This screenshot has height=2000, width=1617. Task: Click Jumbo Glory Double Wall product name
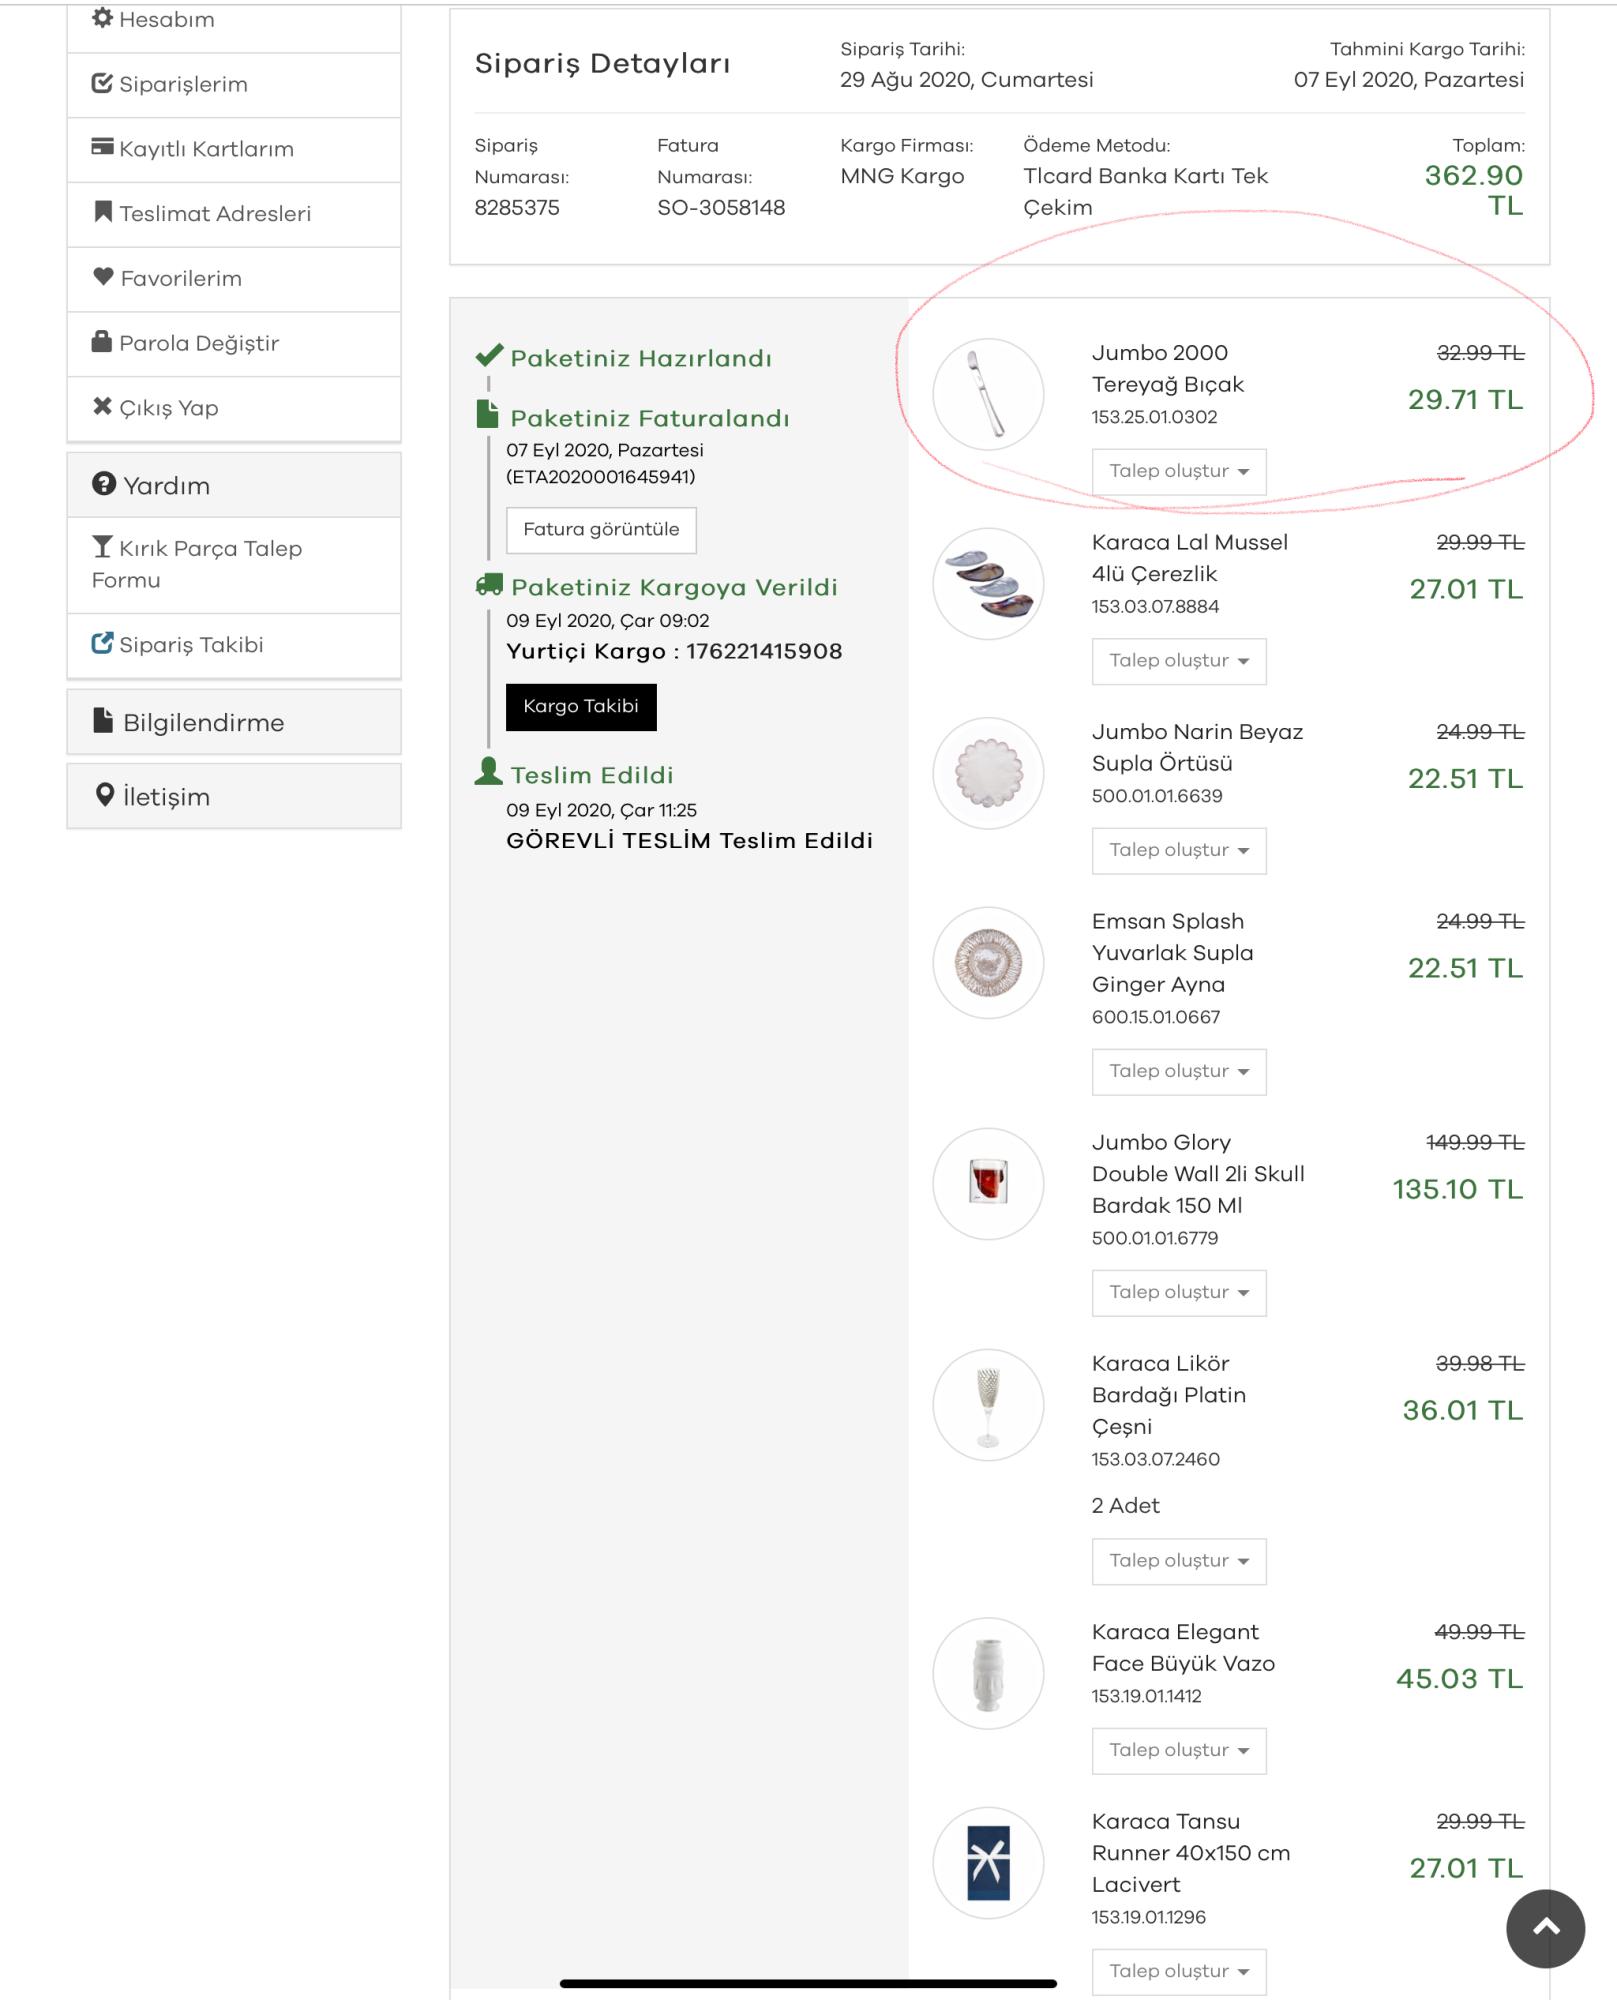pyautogui.click(x=1198, y=1174)
